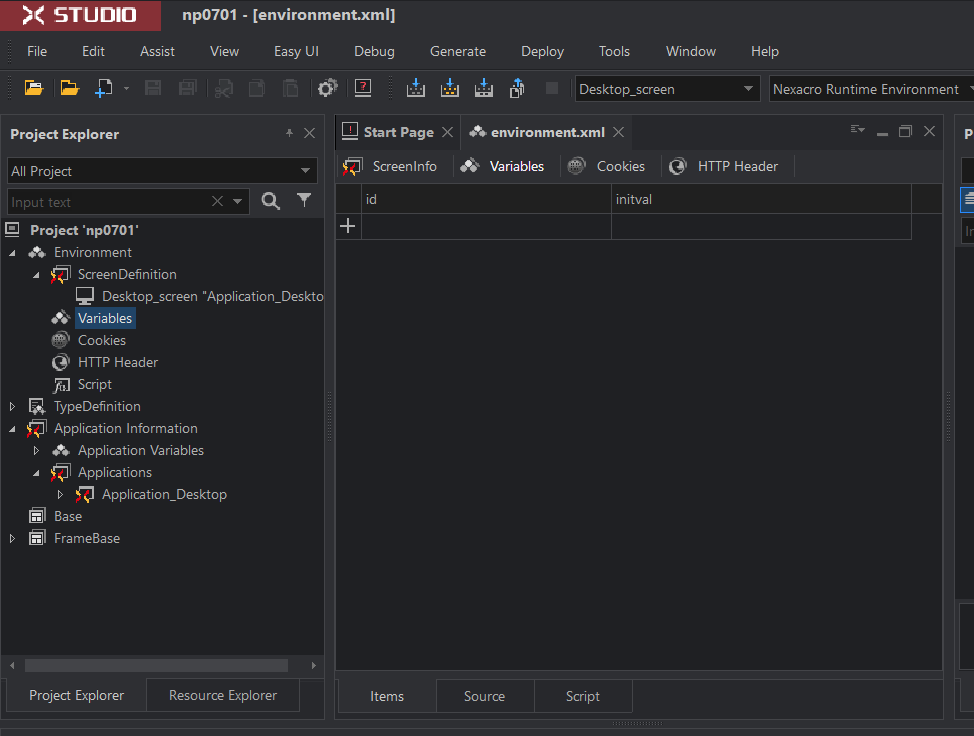Image resolution: width=974 pixels, height=736 pixels.
Task: Open the Window menu
Action: tap(691, 52)
